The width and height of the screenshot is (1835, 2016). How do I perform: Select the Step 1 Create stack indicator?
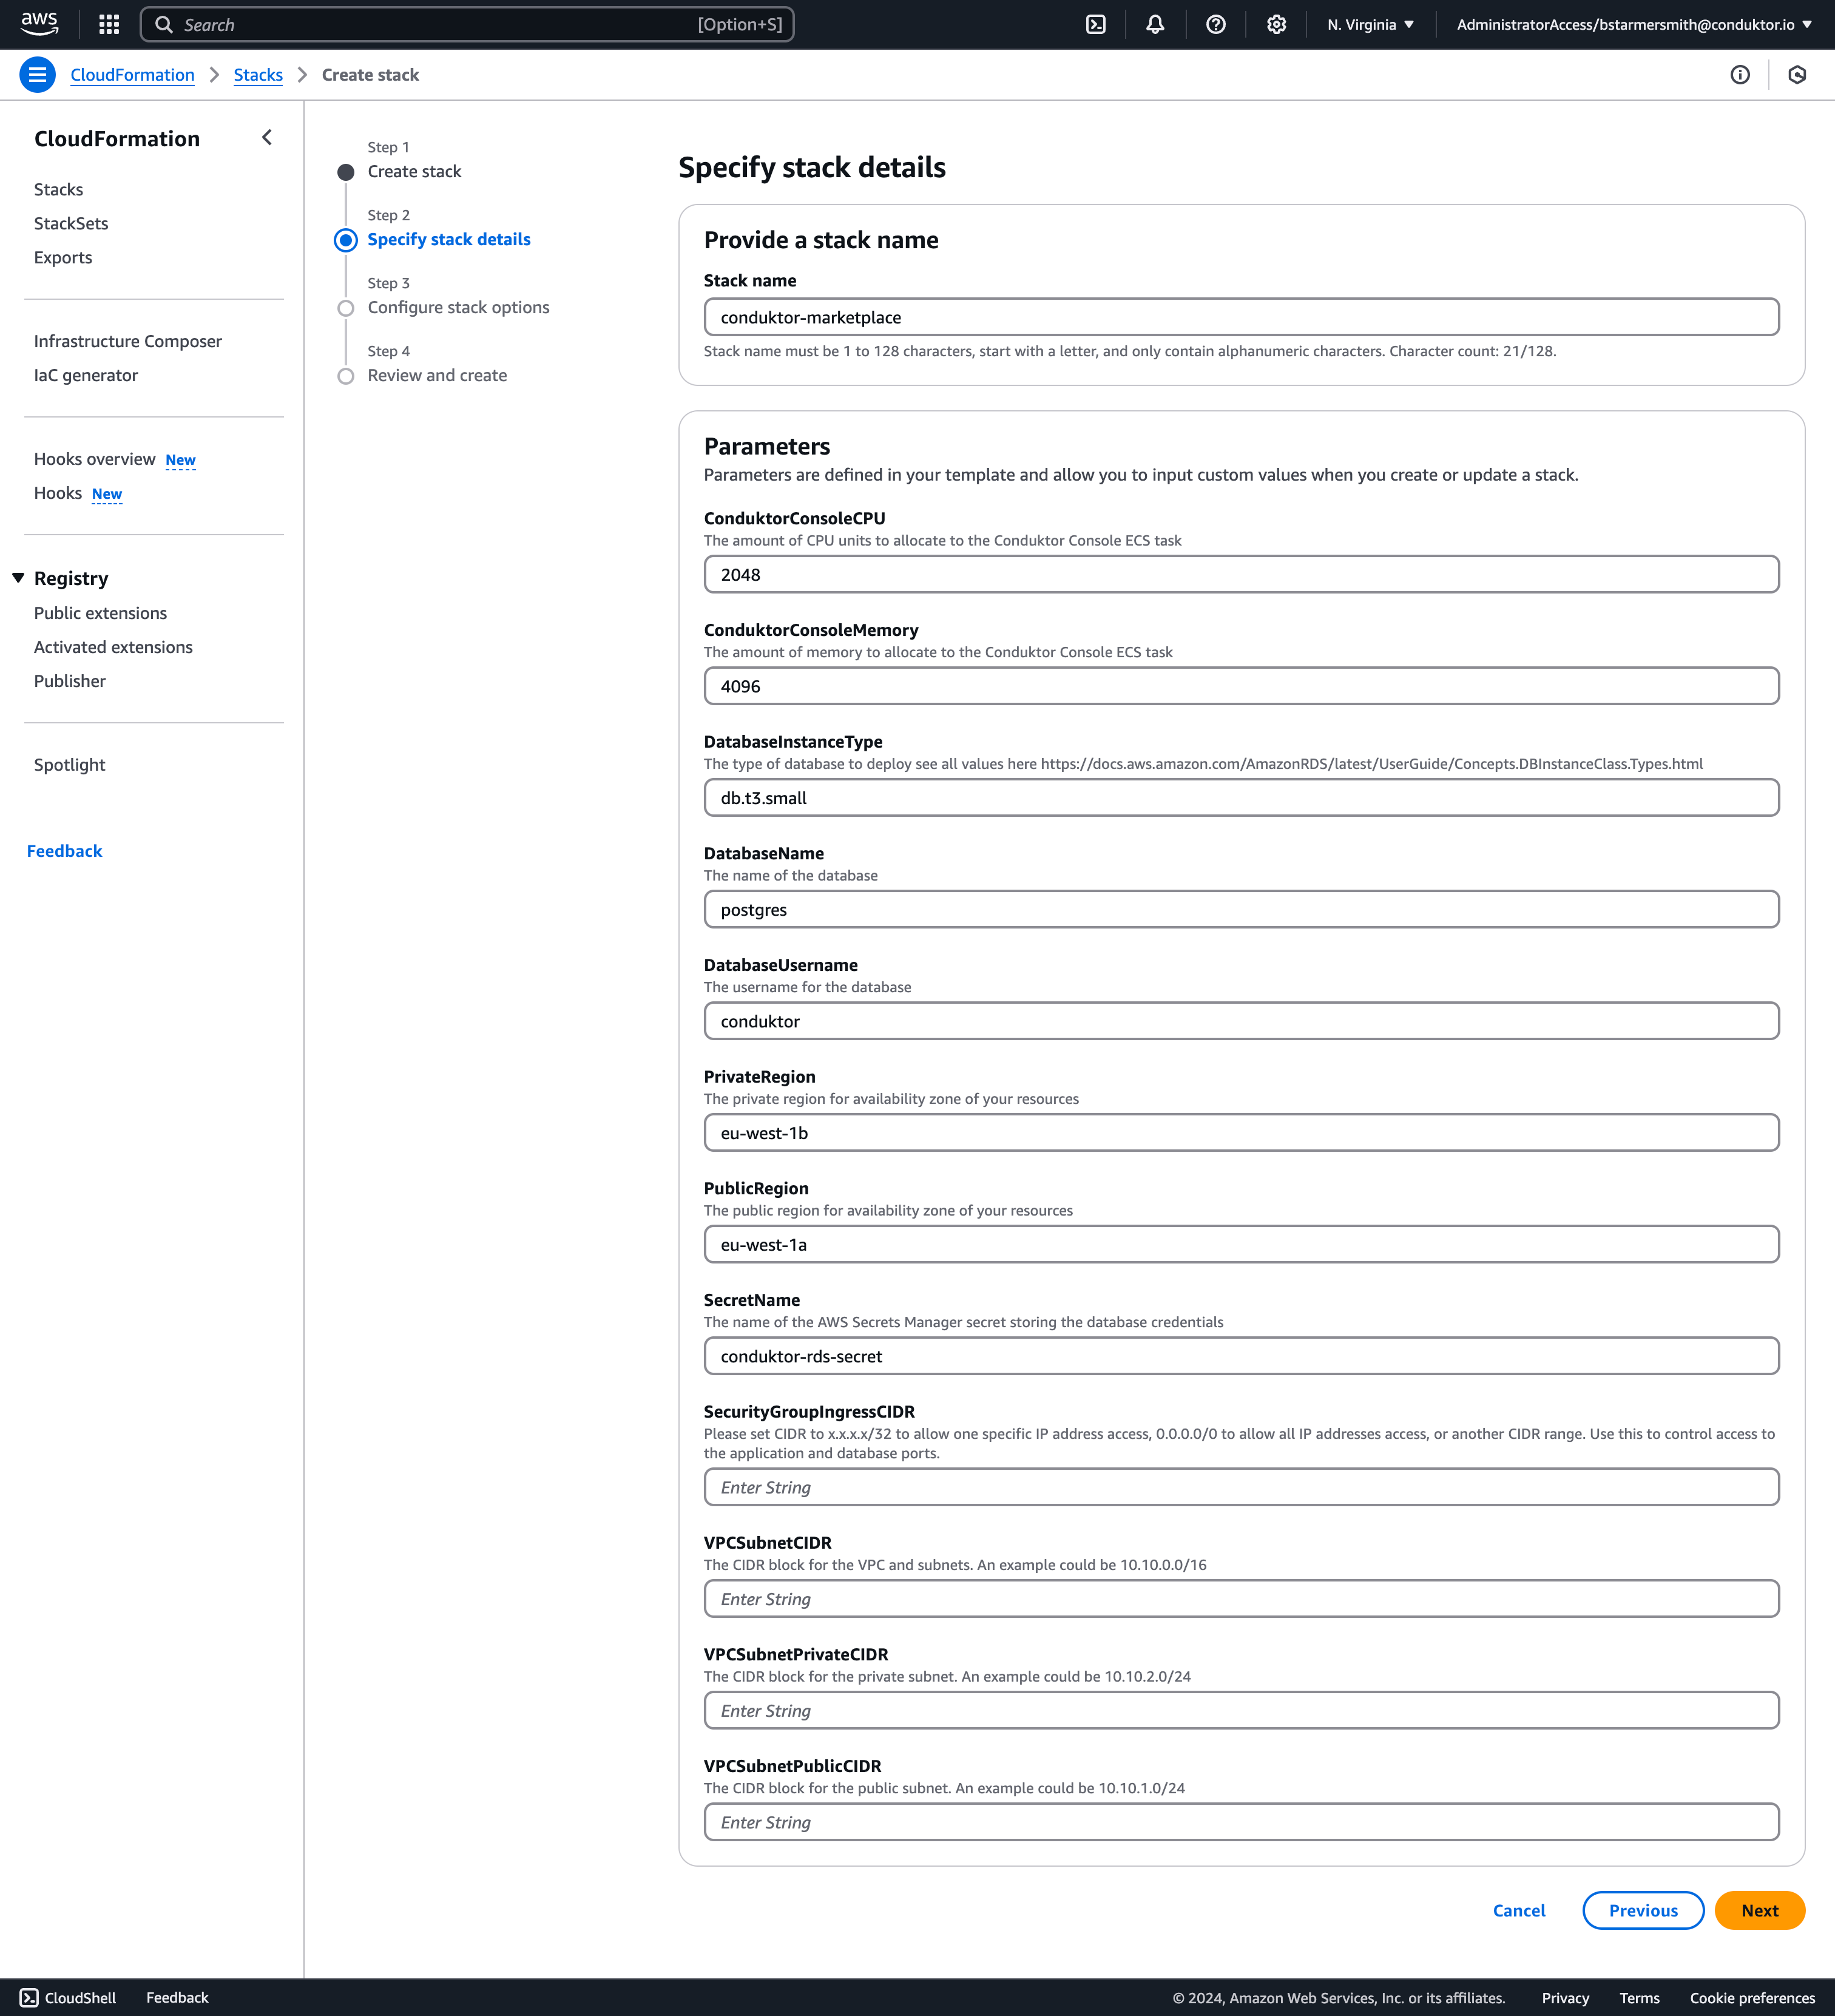click(x=346, y=171)
